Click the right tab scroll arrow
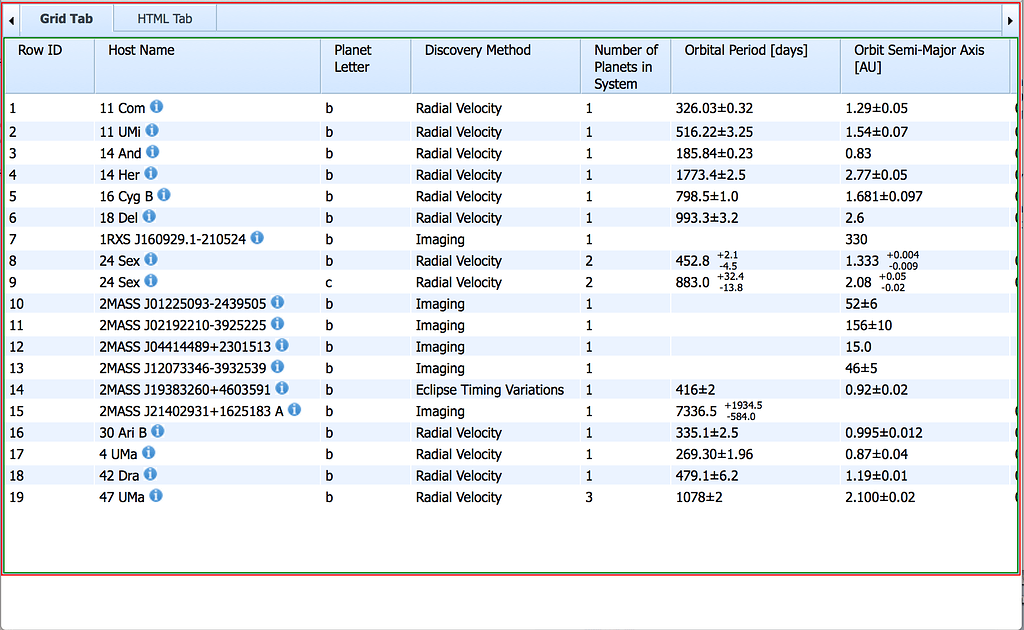Image resolution: width=1024 pixels, height=630 pixels. click(x=1010, y=18)
